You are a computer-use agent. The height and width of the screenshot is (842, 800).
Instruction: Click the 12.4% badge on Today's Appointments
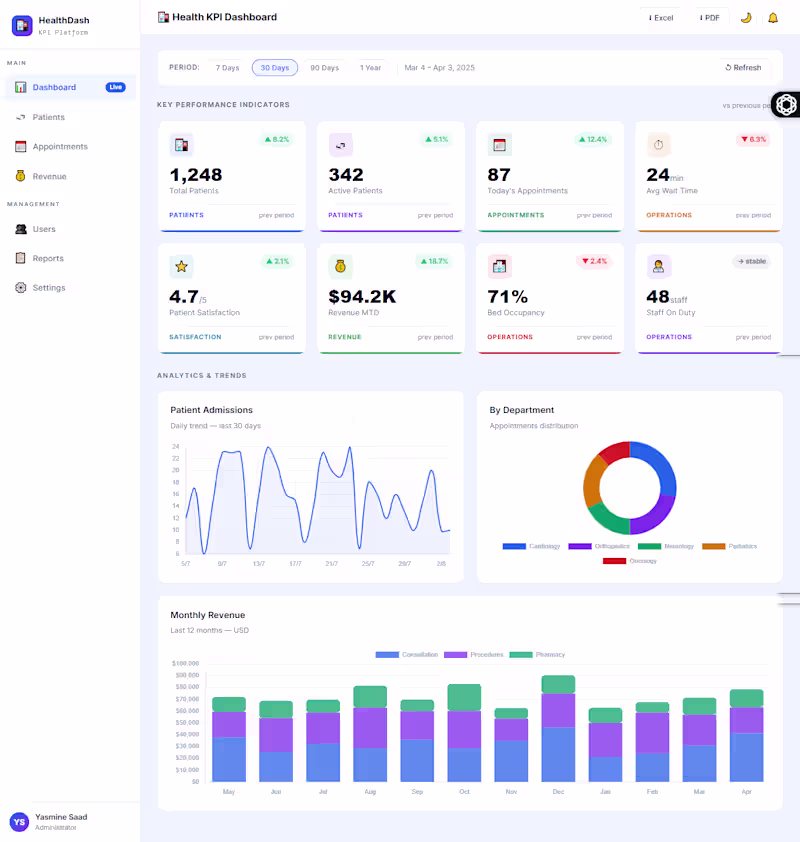(x=593, y=139)
